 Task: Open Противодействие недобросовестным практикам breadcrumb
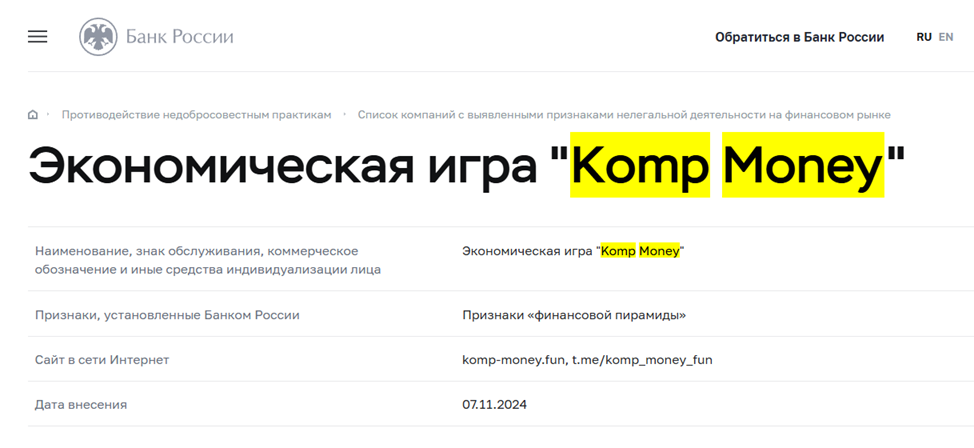[x=196, y=115]
